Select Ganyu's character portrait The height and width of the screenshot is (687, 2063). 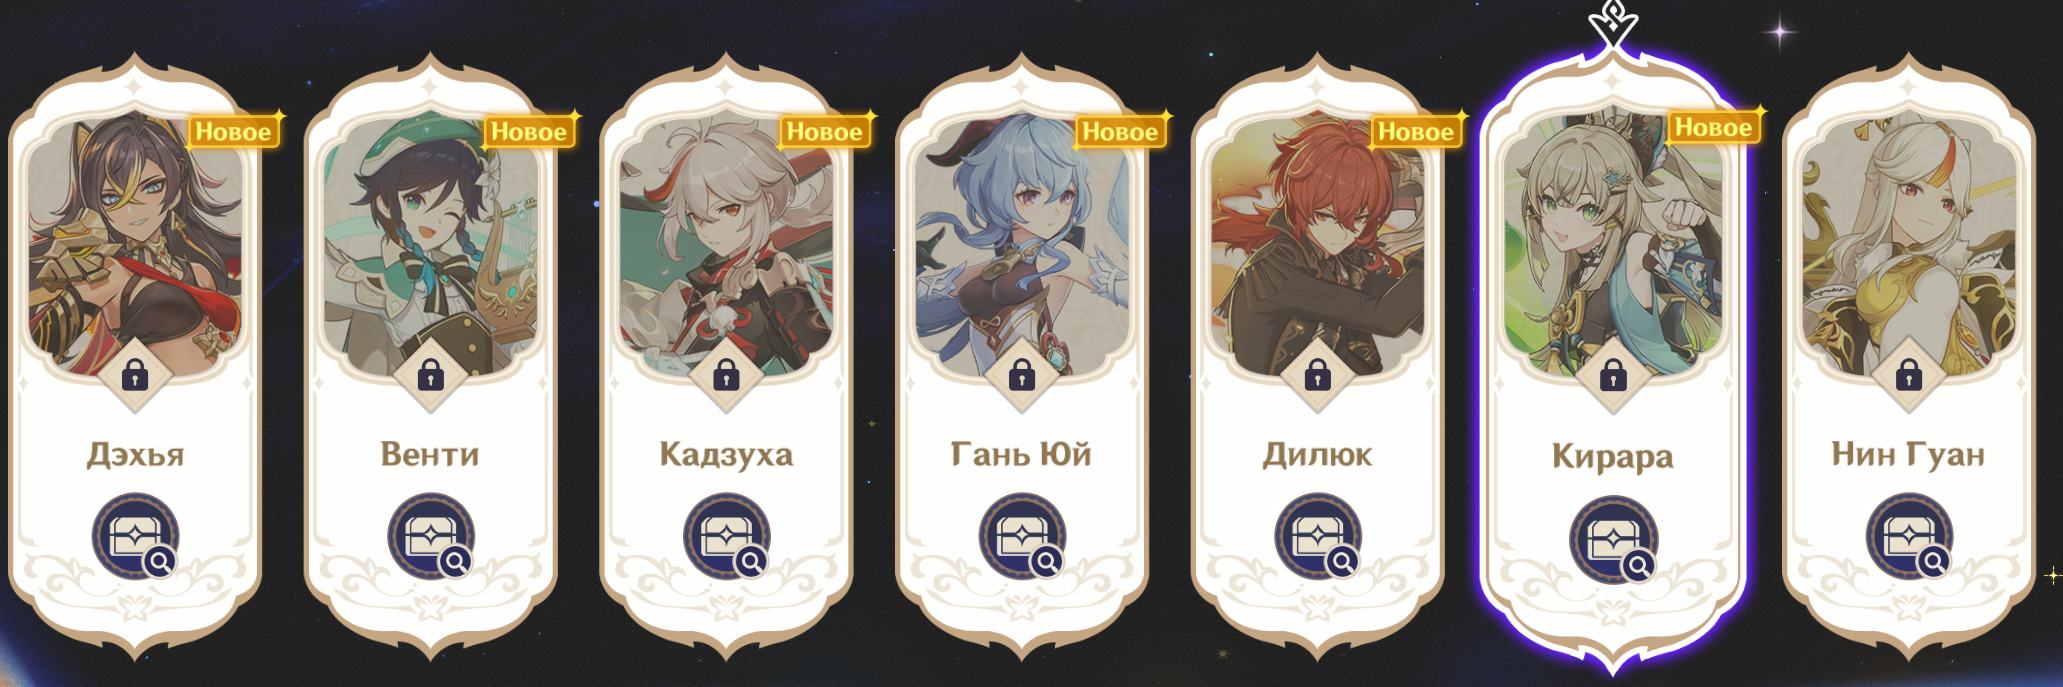[x=1022, y=245]
